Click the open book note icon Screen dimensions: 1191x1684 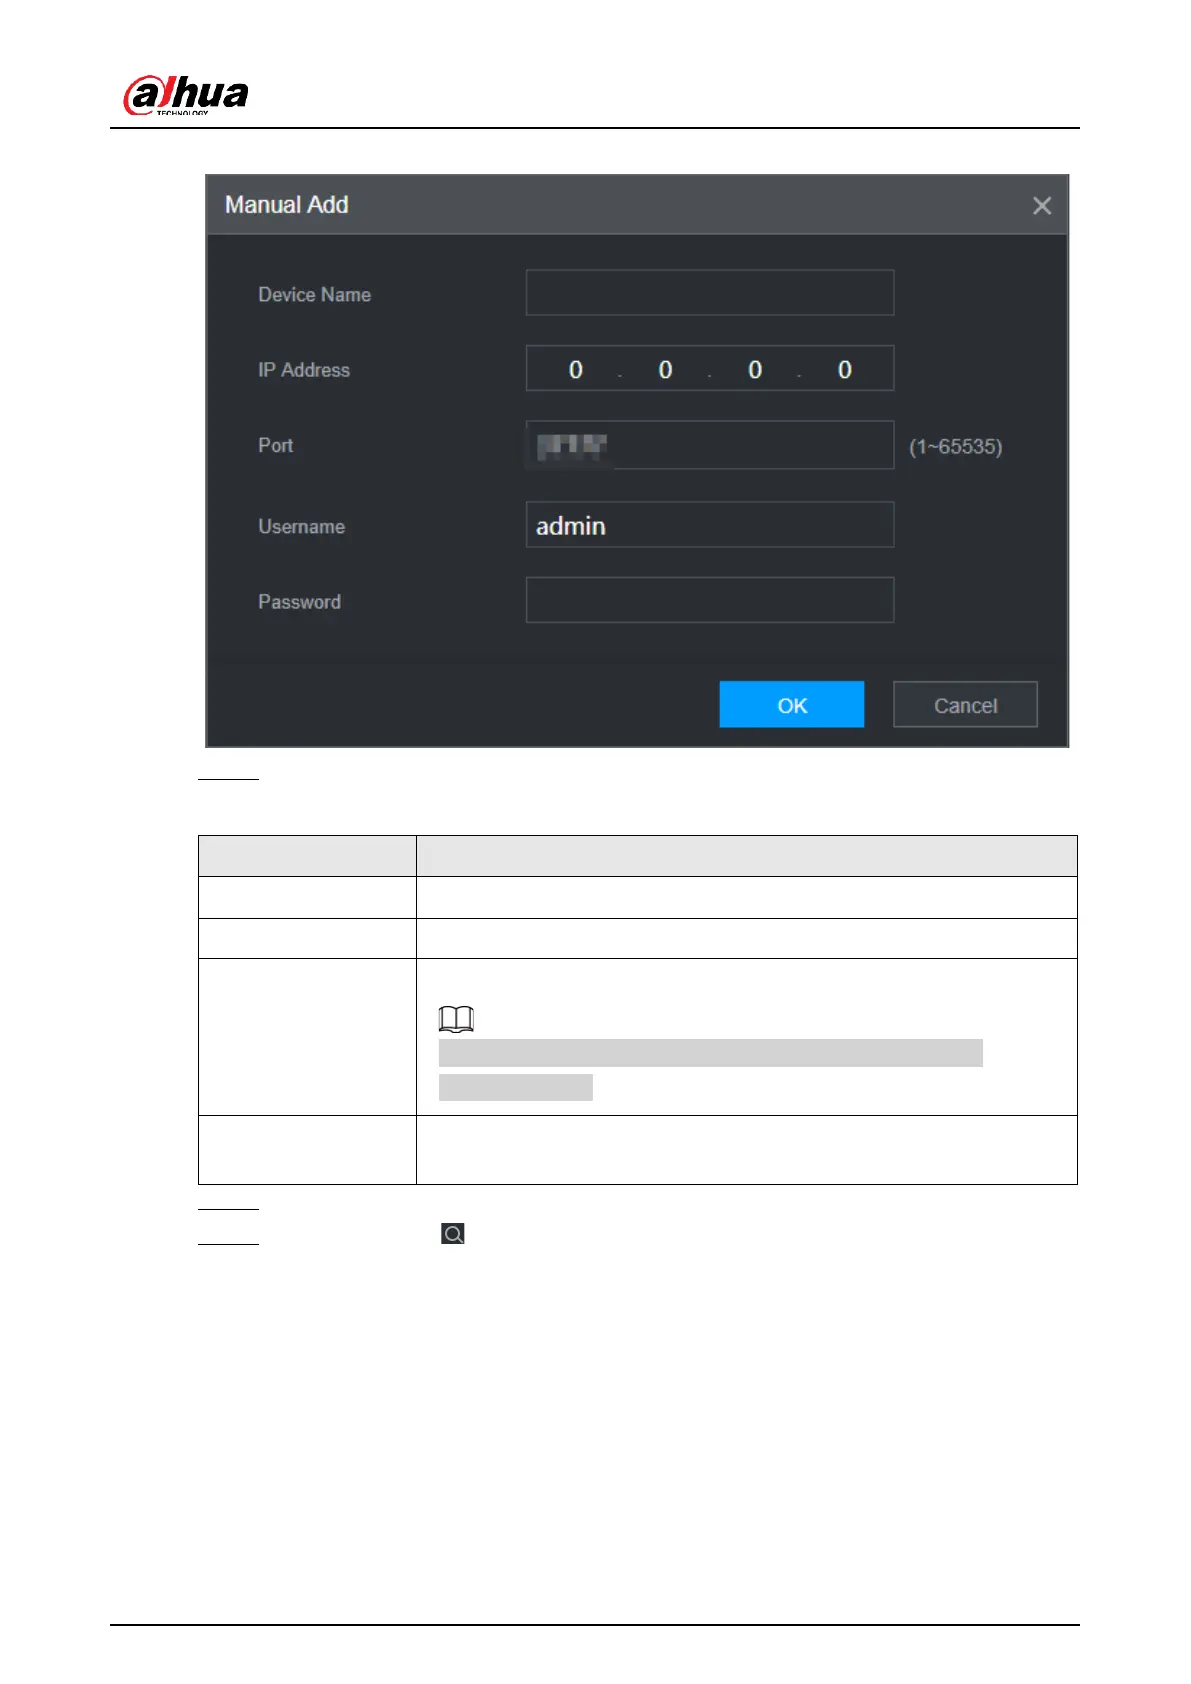(x=456, y=1019)
